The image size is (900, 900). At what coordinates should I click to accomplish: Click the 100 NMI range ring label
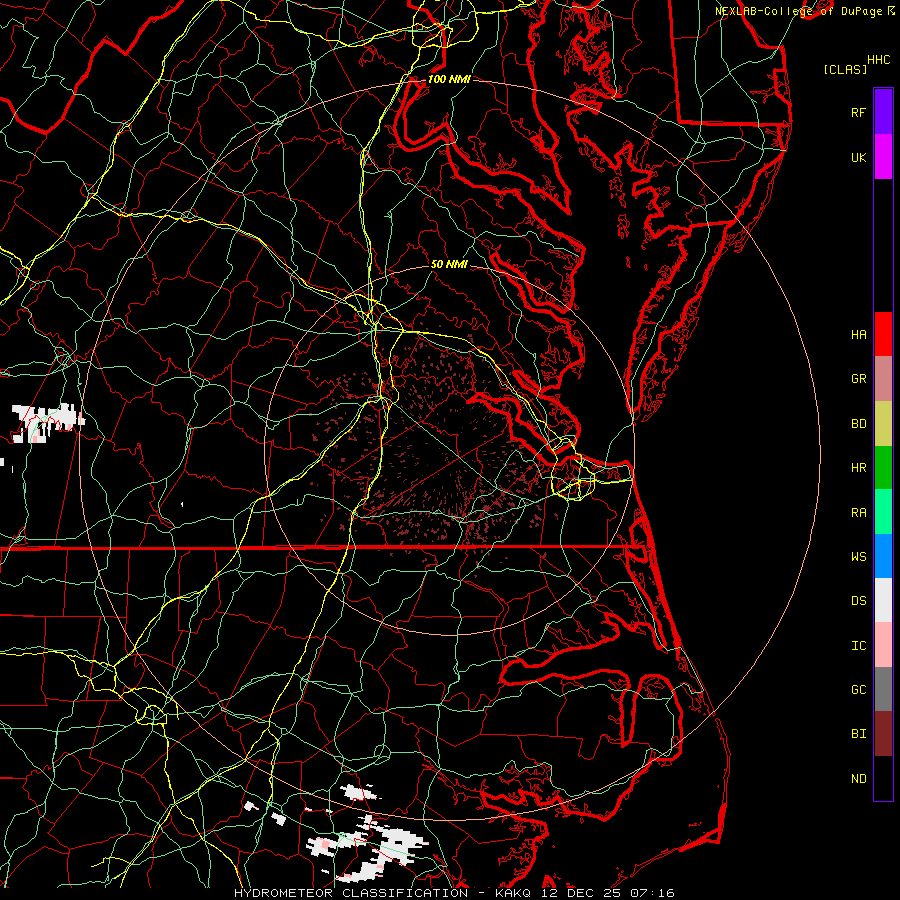click(449, 79)
